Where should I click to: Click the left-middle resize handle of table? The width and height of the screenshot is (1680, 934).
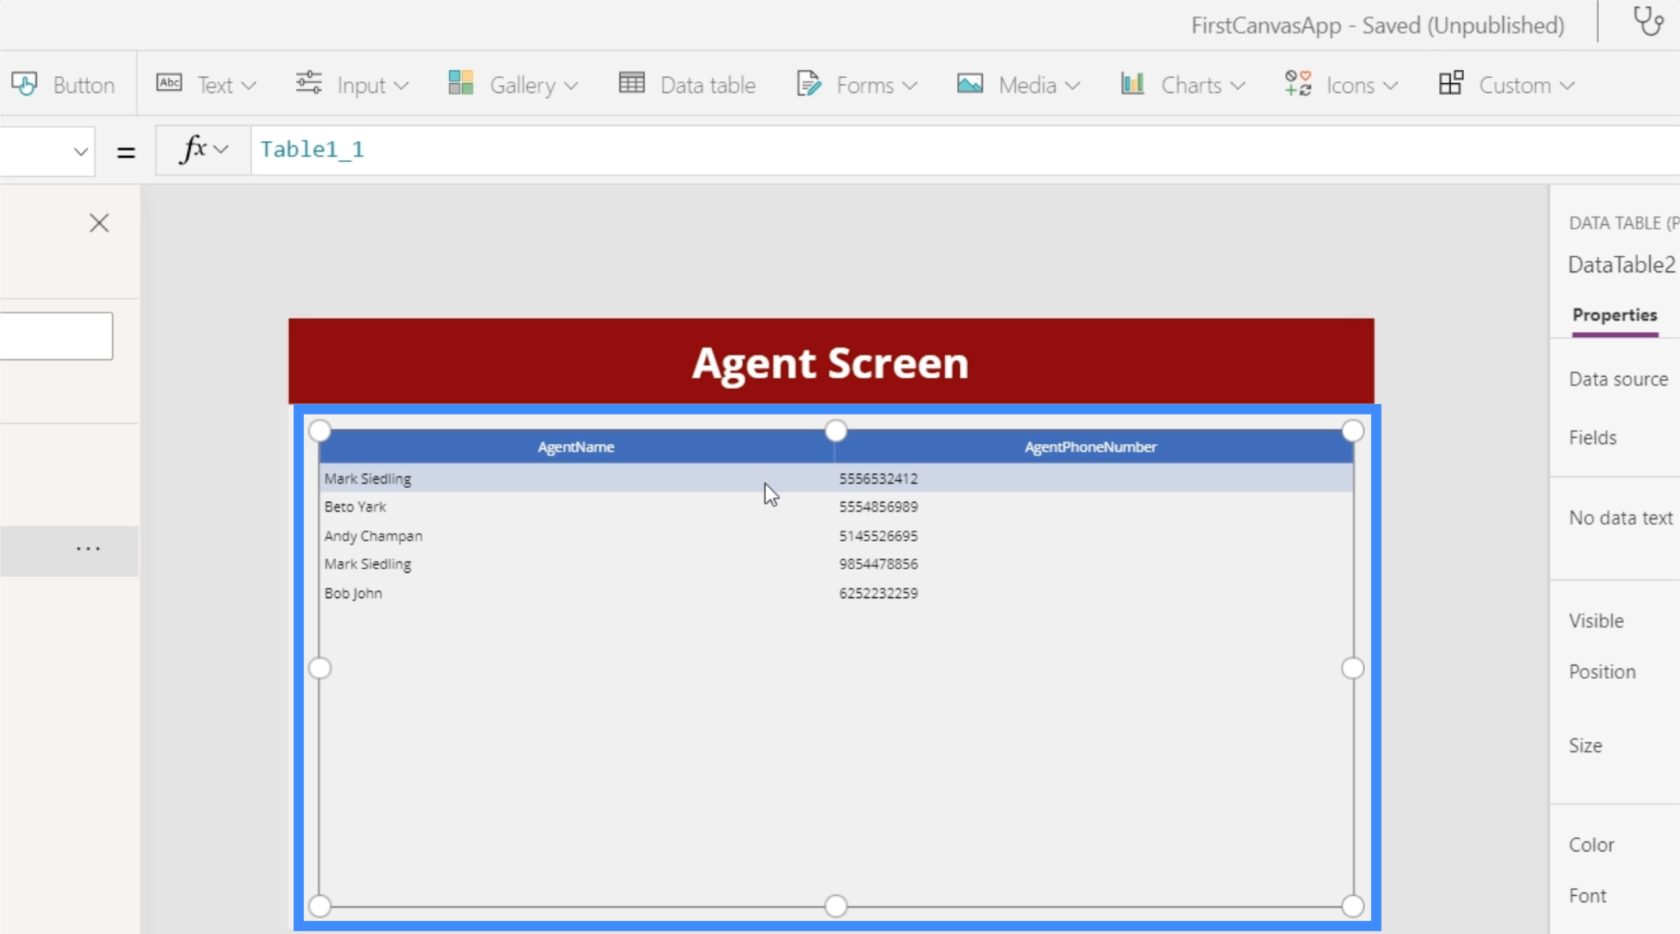(x=320, y=668)
